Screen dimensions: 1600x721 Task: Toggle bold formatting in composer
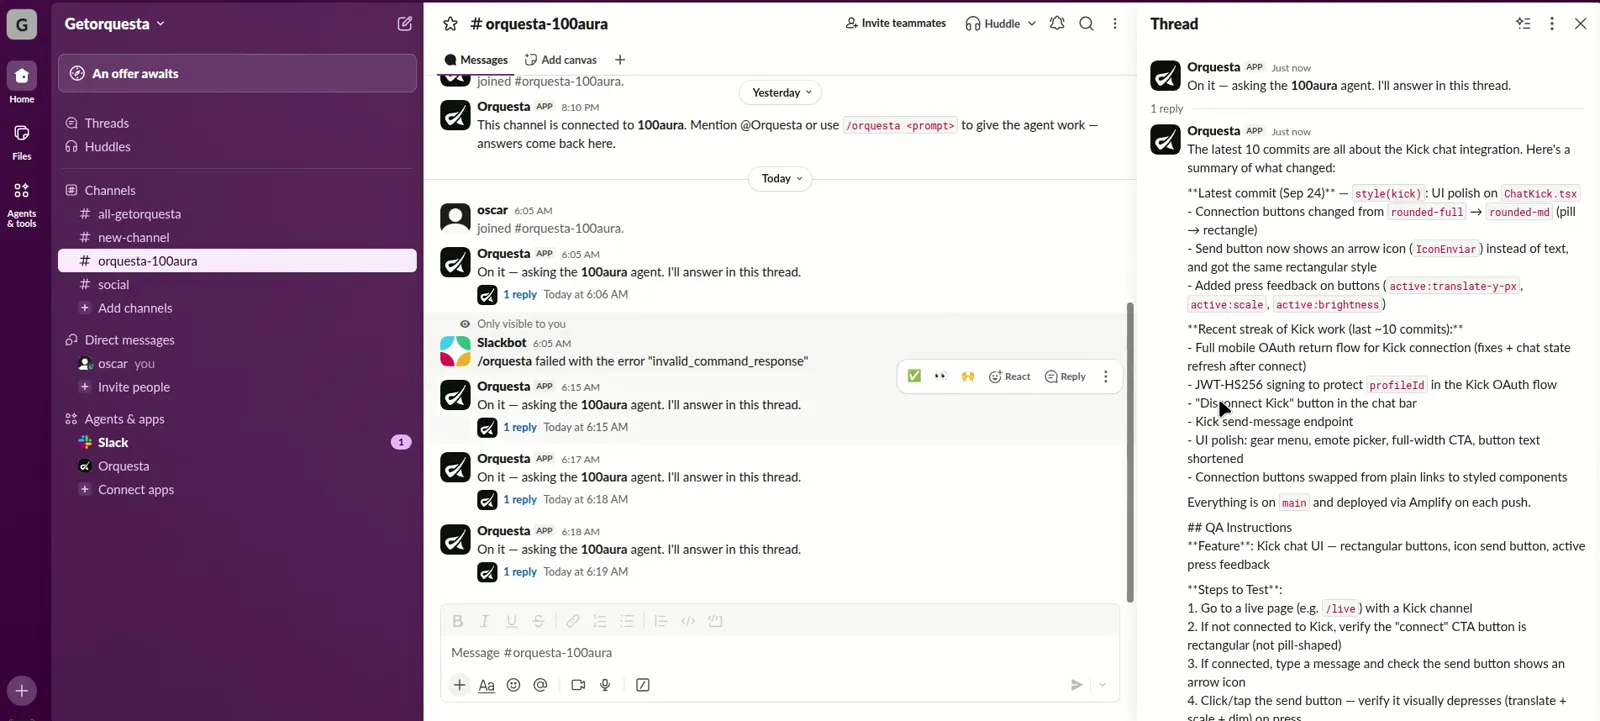[458, 621]
